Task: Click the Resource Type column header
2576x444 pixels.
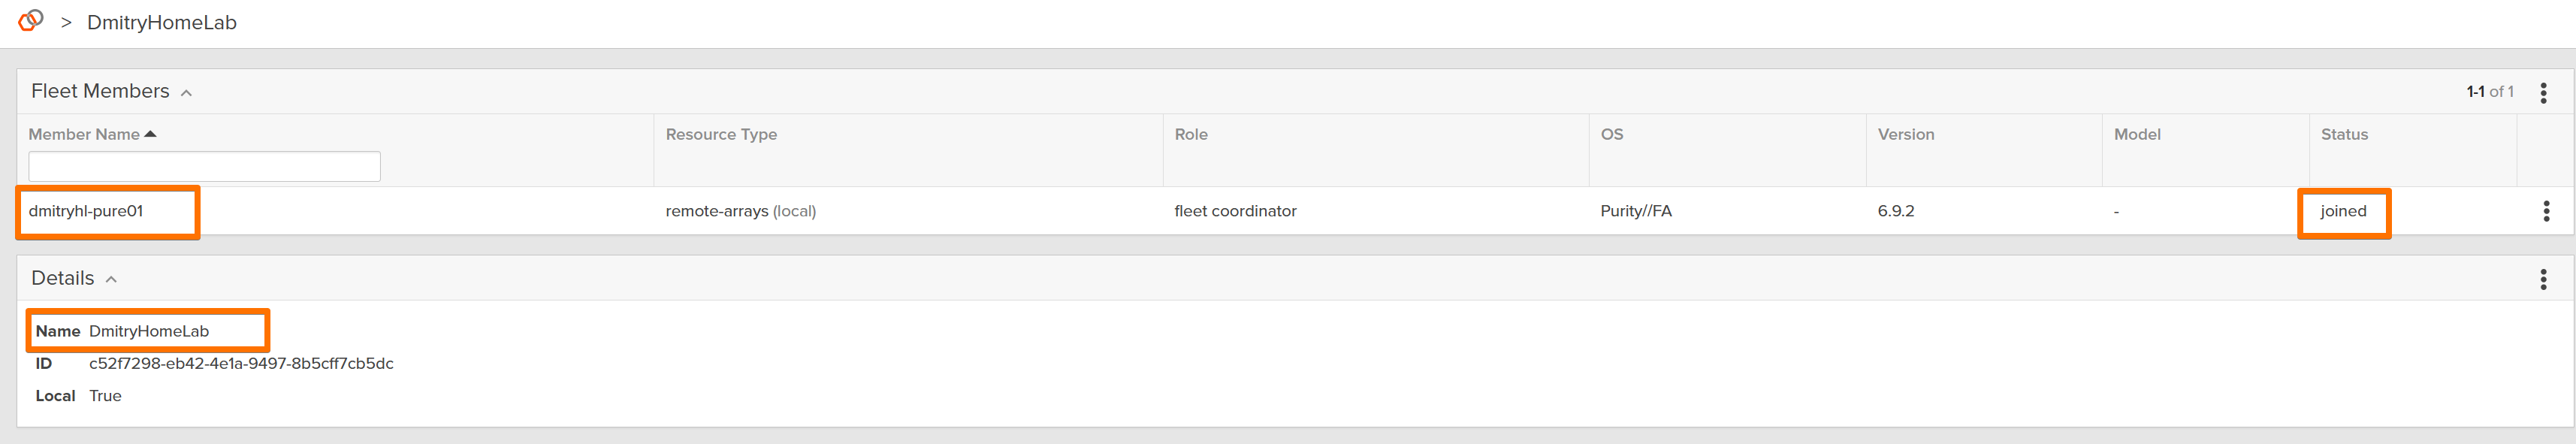Action: click(x=721, y=134)
